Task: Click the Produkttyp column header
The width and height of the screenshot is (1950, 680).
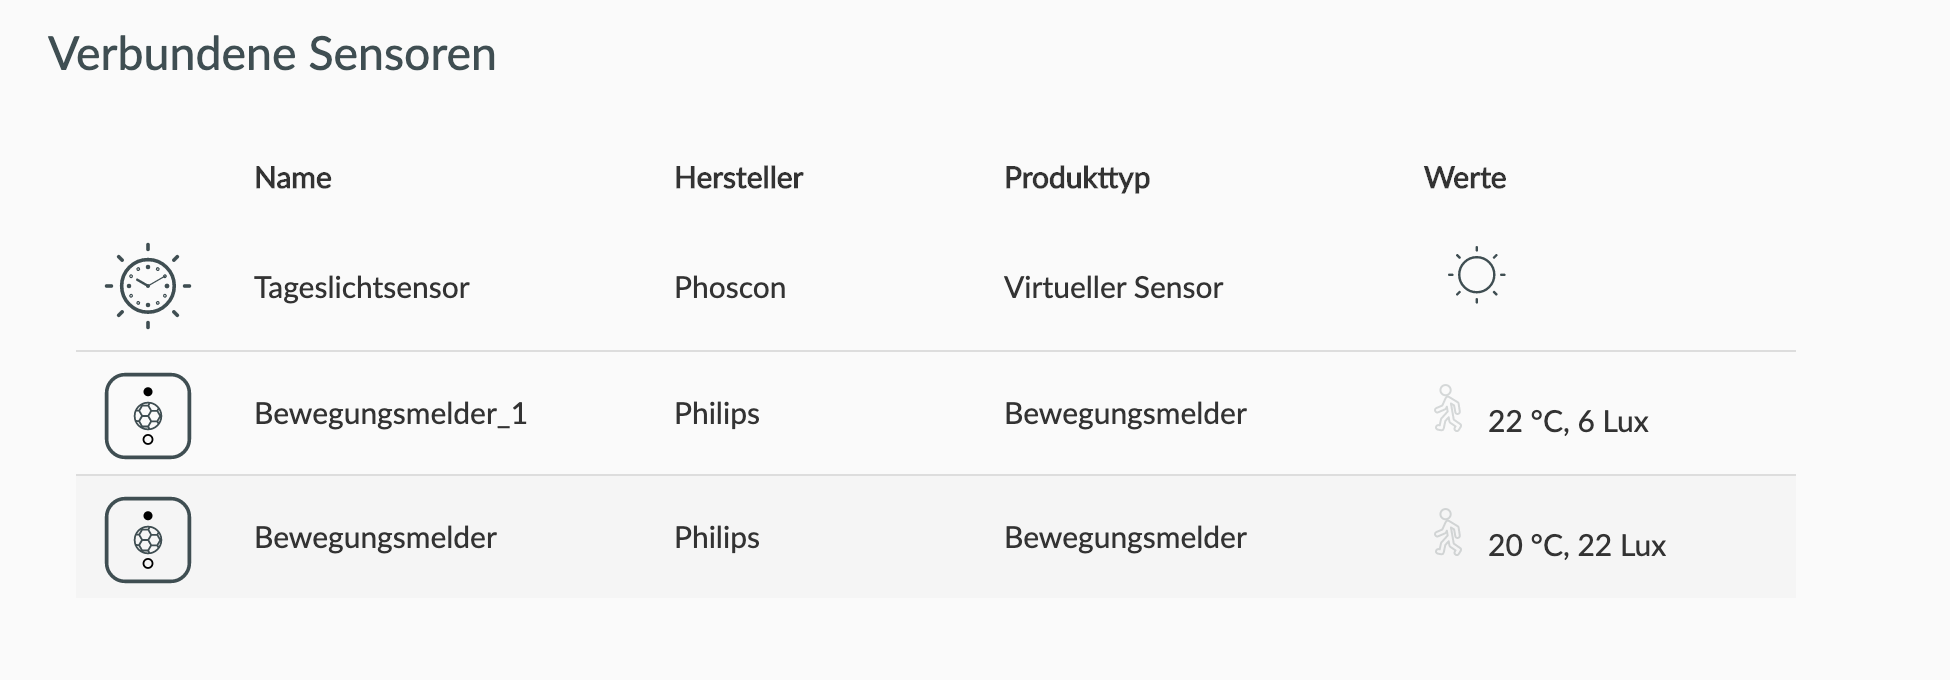Action: (x=1077, y=178)
